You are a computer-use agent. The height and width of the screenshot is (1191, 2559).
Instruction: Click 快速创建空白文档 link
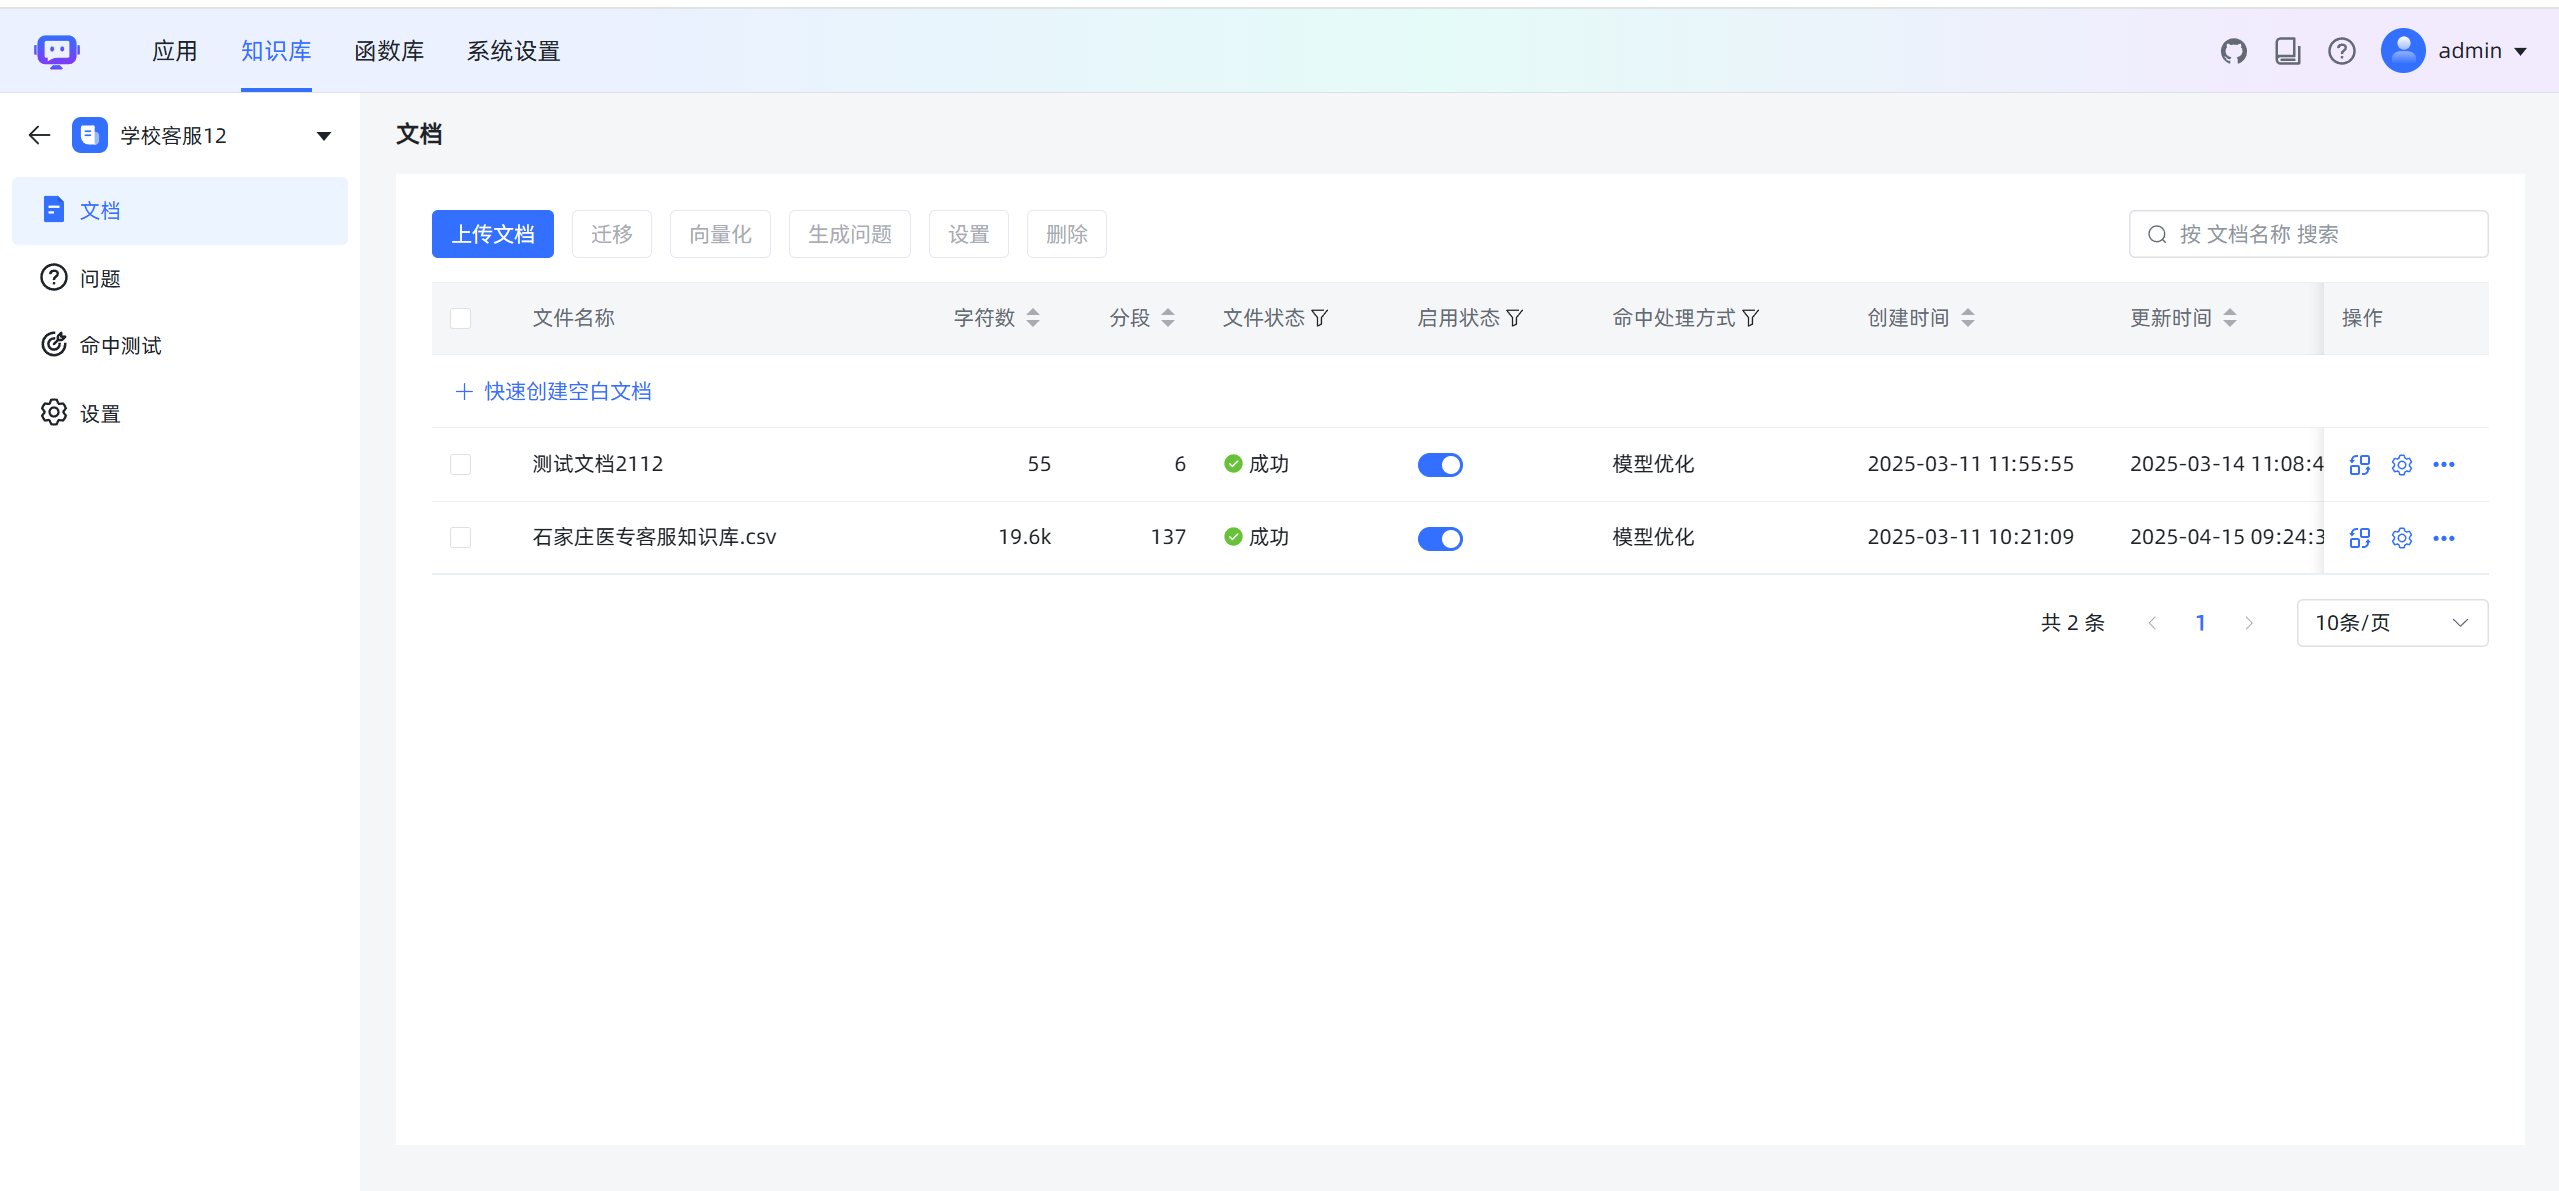(x=553, y=391)
